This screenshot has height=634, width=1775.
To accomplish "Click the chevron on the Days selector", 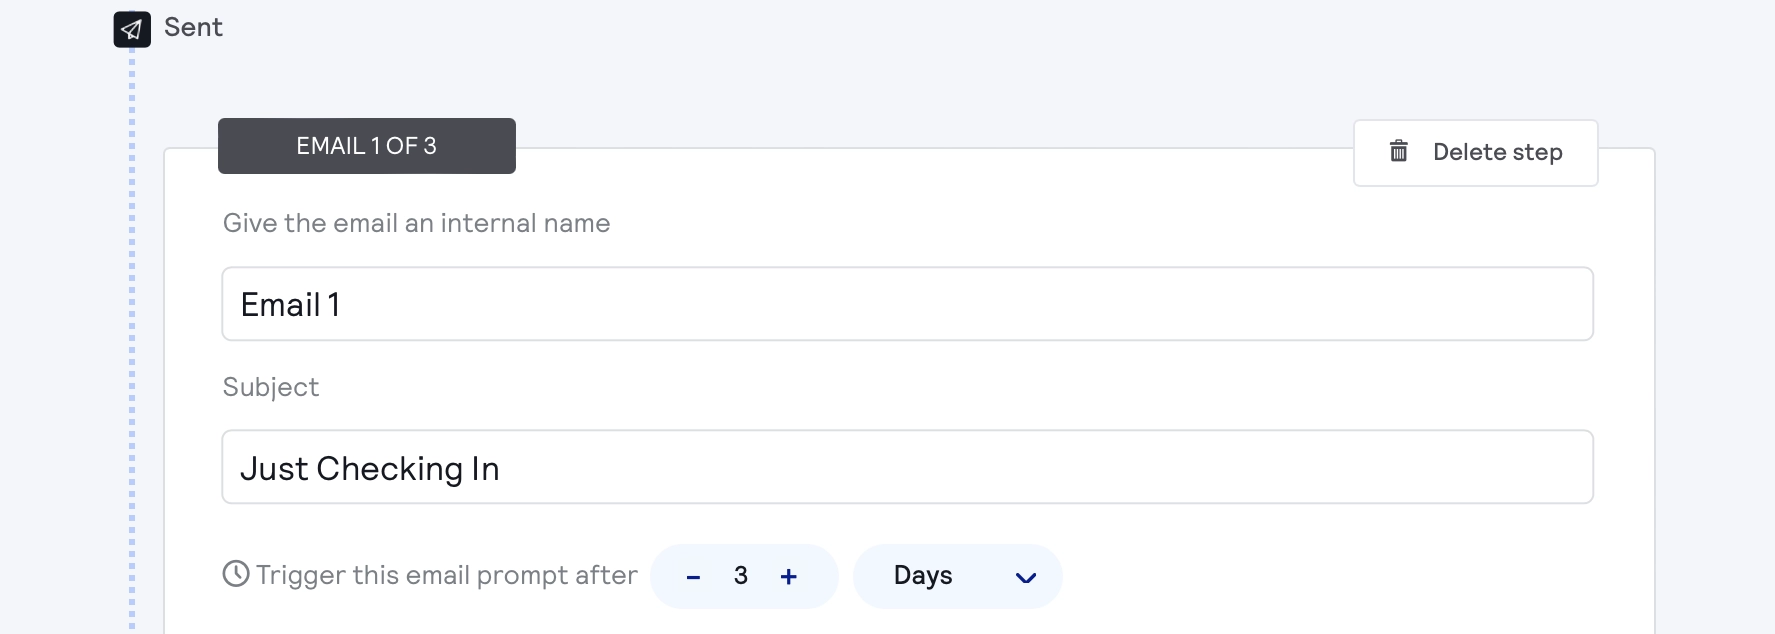I will (x=1025, y=577).
